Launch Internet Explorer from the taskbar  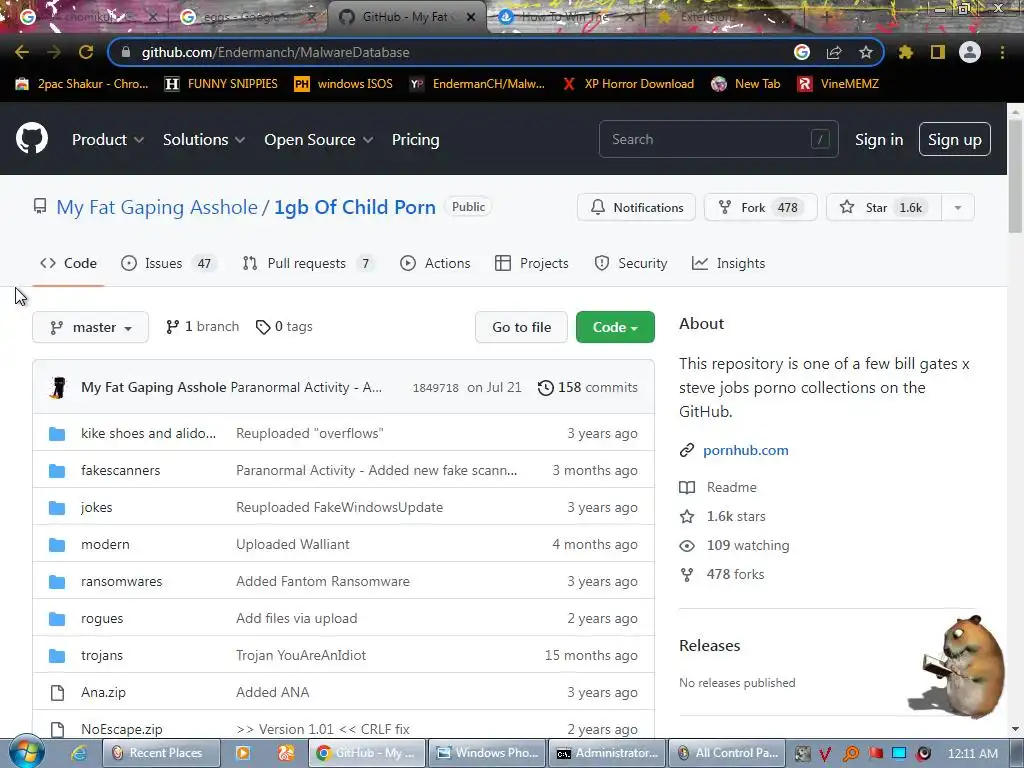(80, 753)
